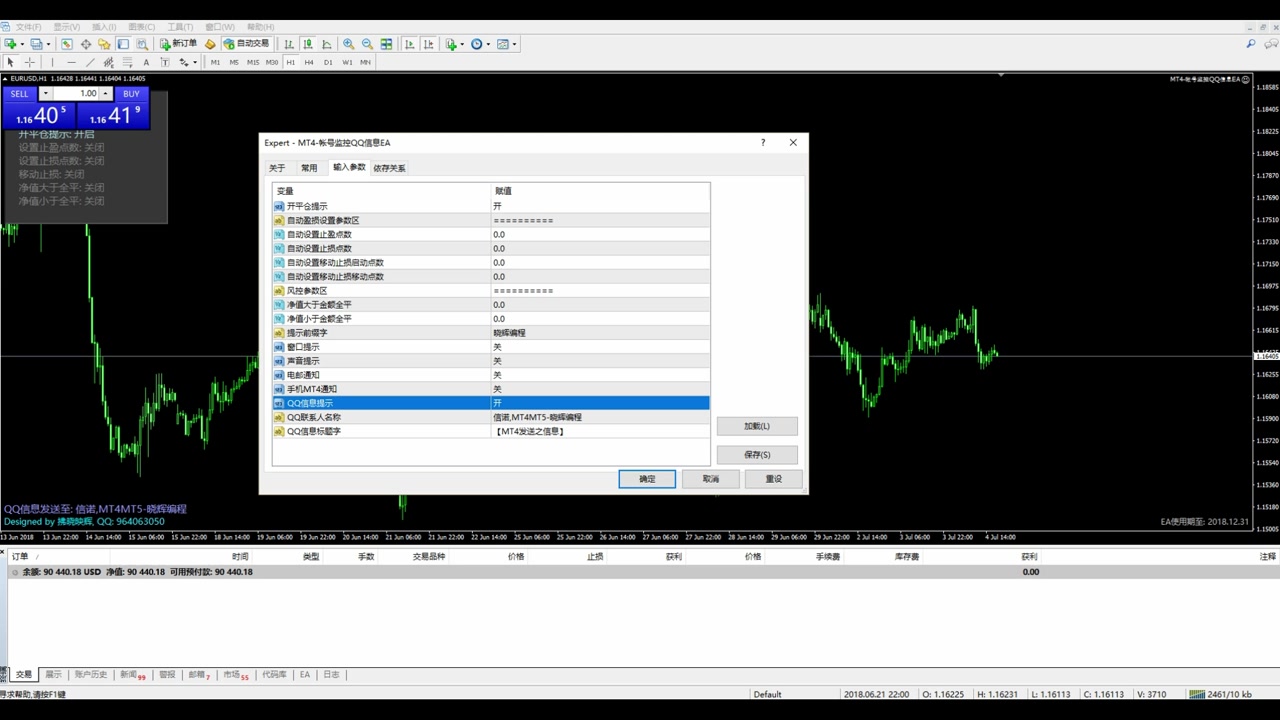The width and height of the screenshot is (1280, 720).
Task: Click the SELL button on chart panel
Action: pos(20,93)
